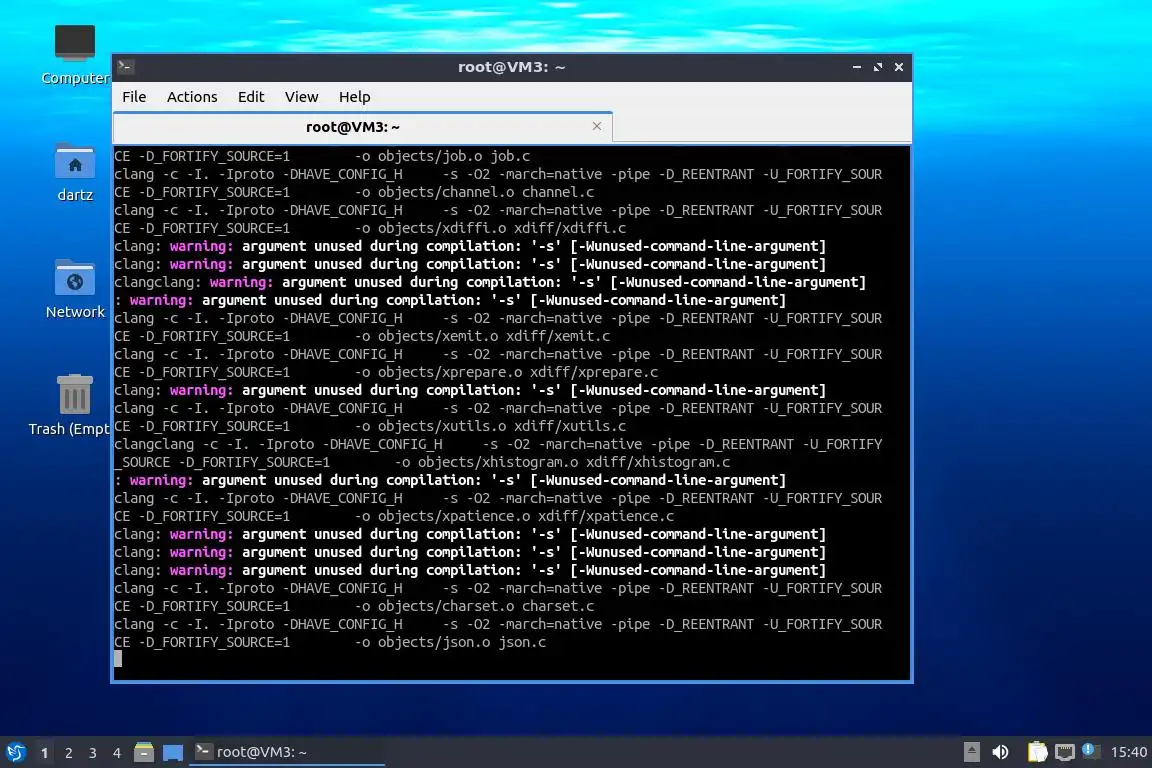Open the update notifier tray icon
This screenshot has height=768, width=1152.
click(1091, 751)
